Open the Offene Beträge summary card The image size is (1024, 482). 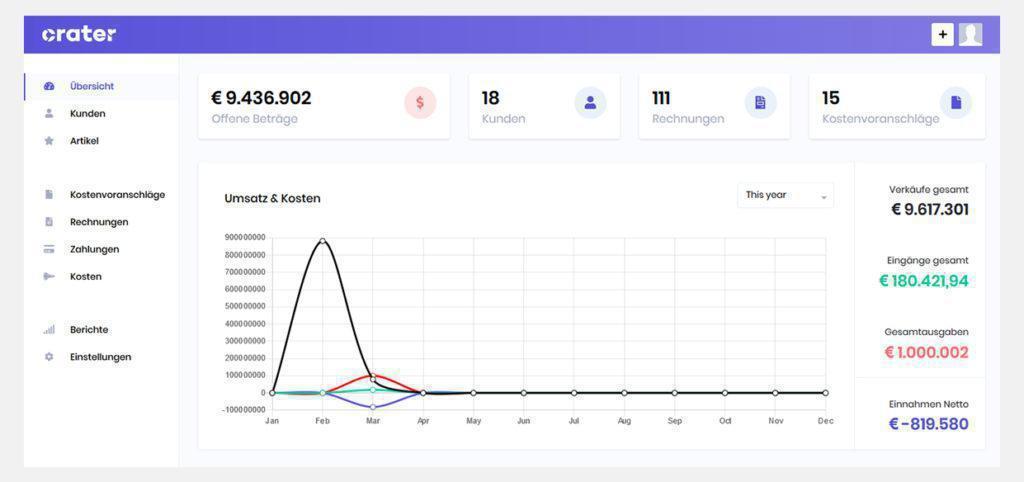pos(323,106)
